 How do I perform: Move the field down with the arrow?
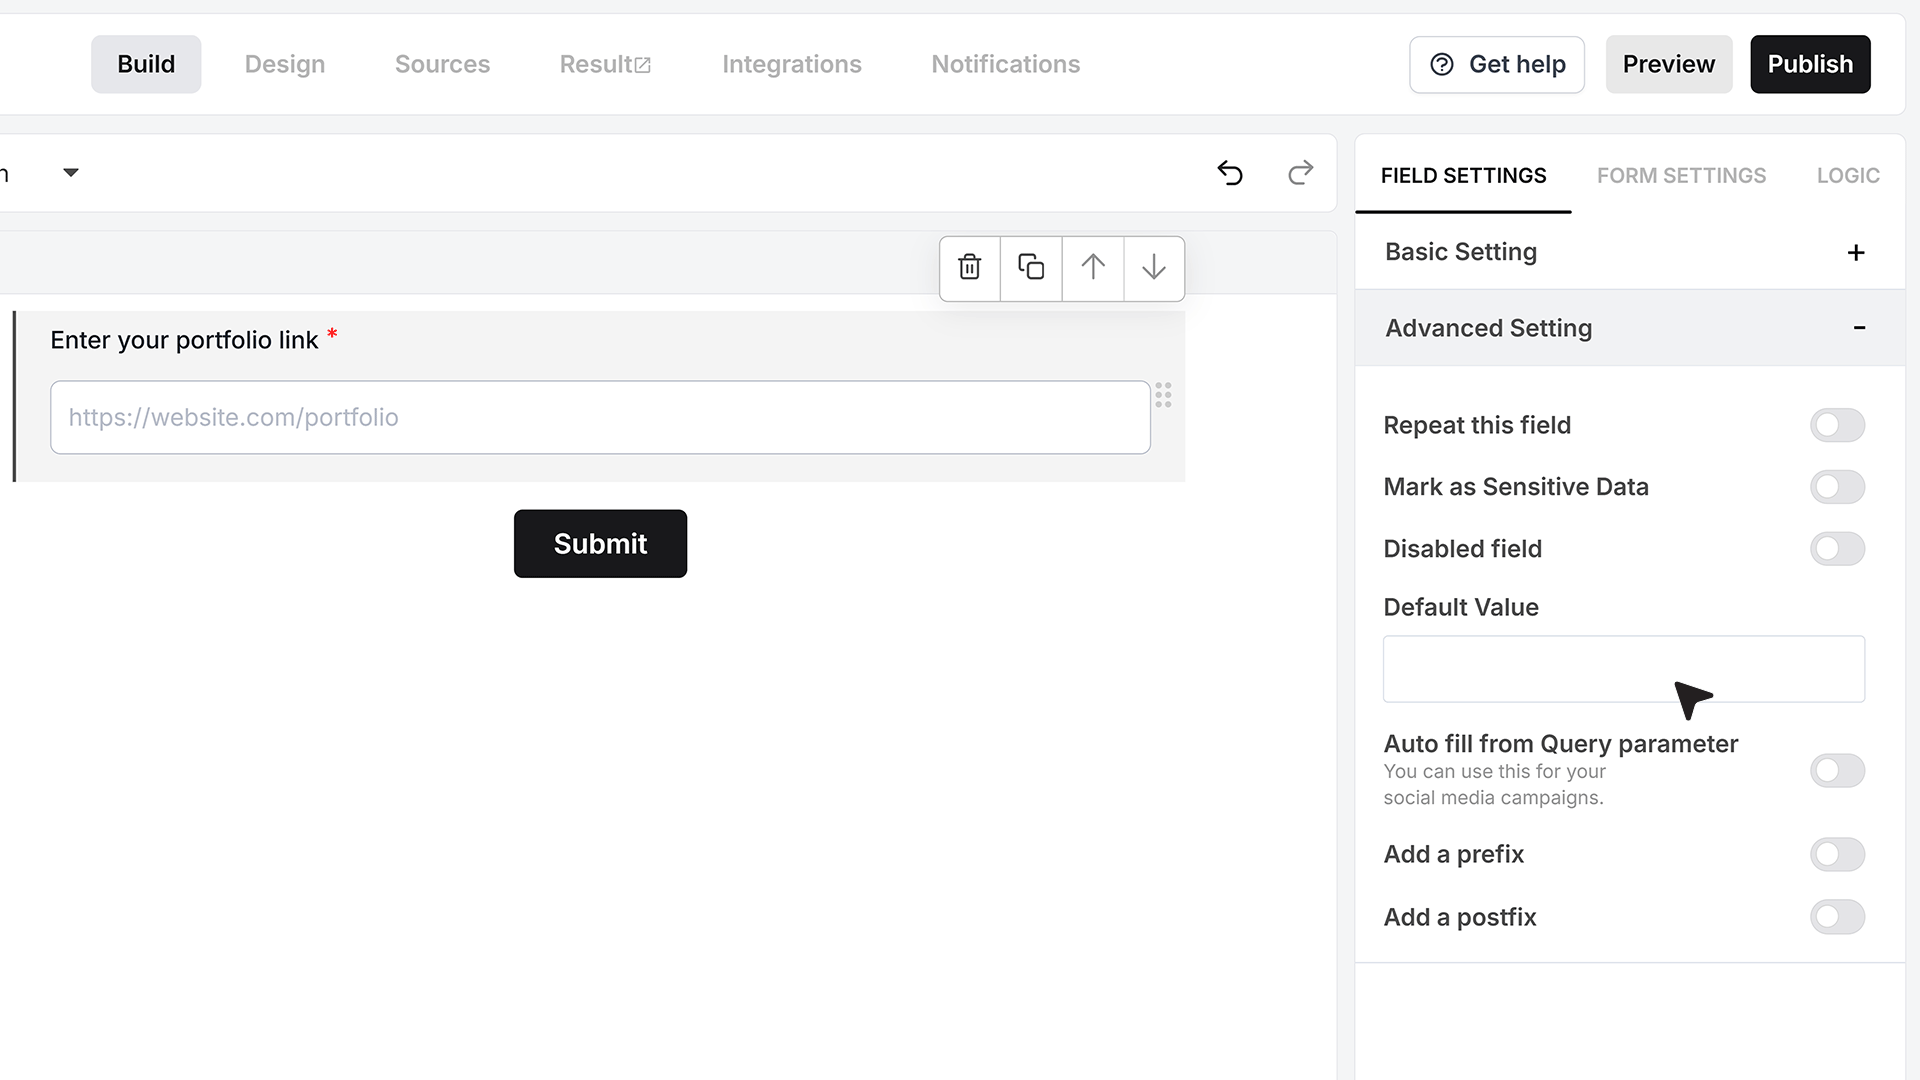(1154, 268)
